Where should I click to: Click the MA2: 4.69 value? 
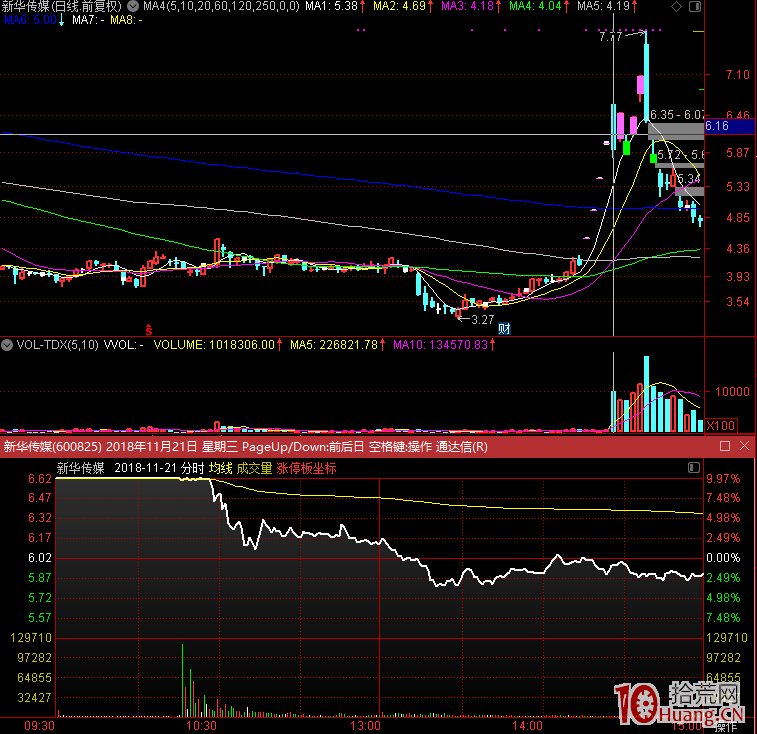(403, 6)
